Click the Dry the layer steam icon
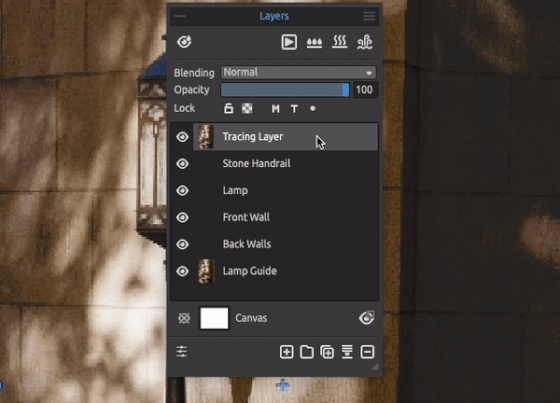Viewport: 560px width, 403px height. pos(339,42)
